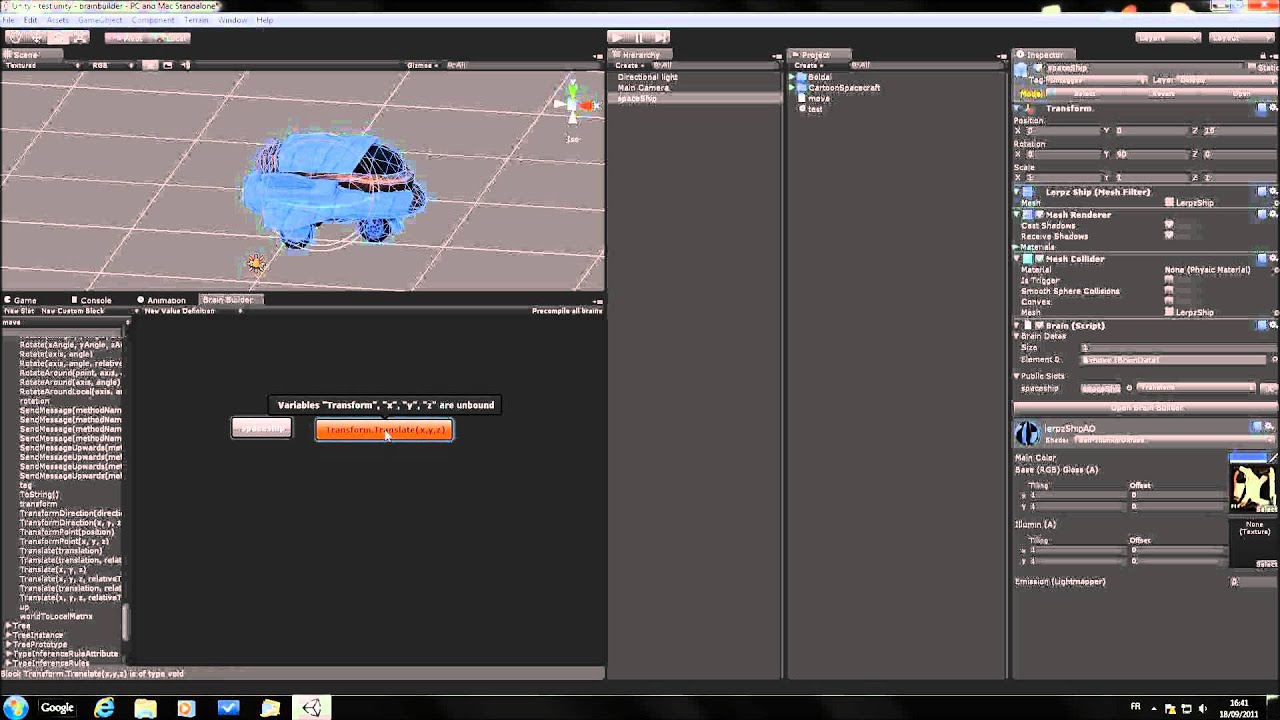The height and width of the screenshot is (720, 1280).
Task: Open the Tag dropdown in Inspector
Action: (1095, 80)
